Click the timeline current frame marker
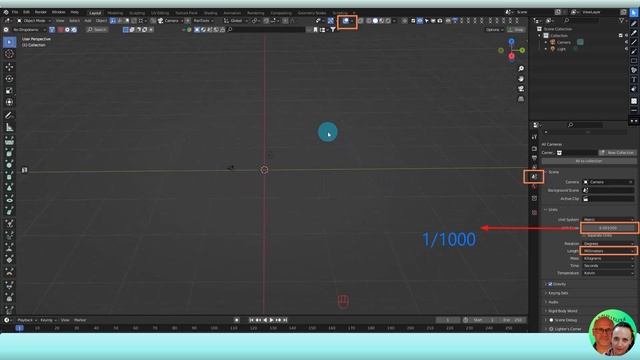The image size is (640, 360). [19, 328]
